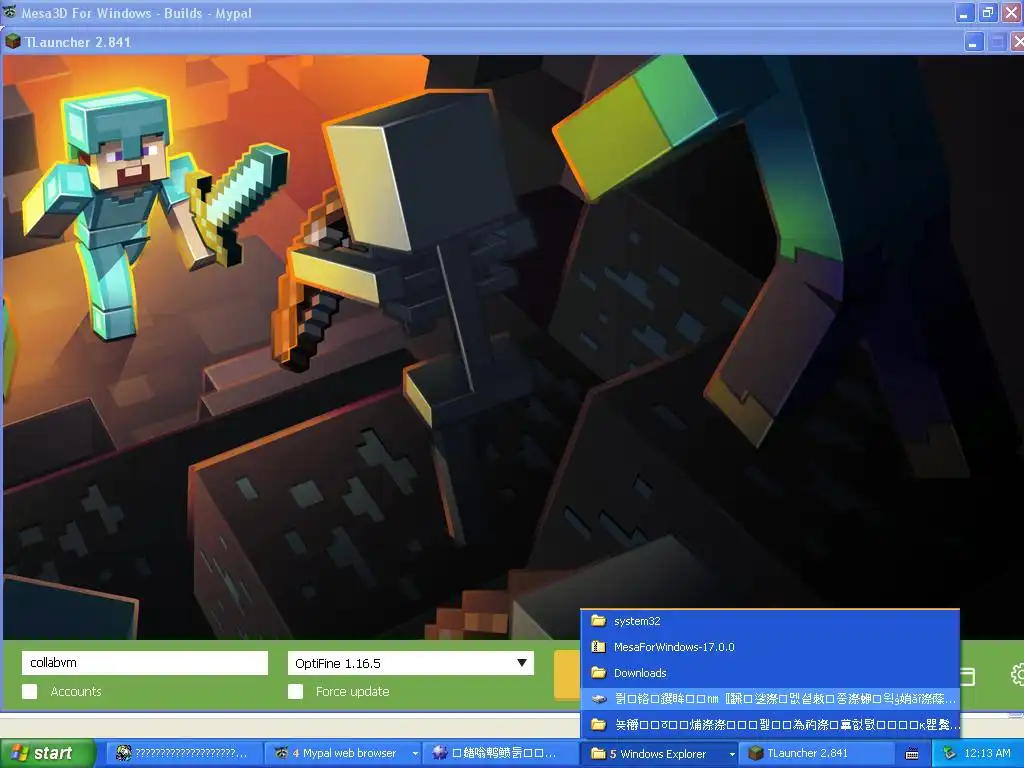
Task: Click the collabvm username field
Action: coord(144,663)
